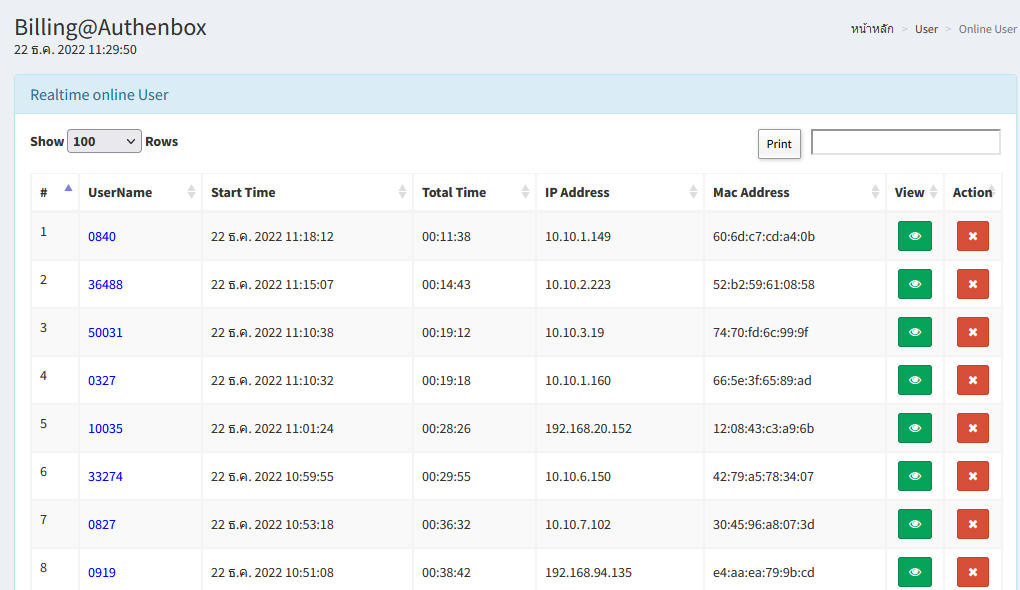This screenshot has height=590, width=1020.
Task: Click the Print button
Action: click(x=779, y=144)
